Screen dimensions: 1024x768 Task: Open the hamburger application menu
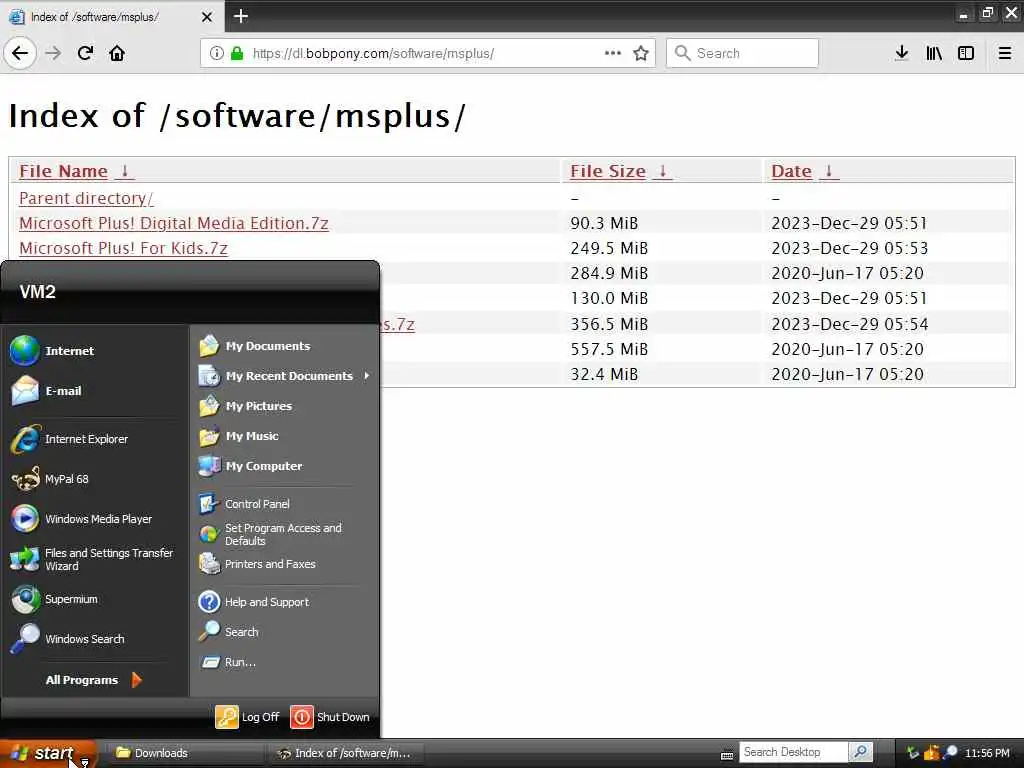click(1005, 53)
